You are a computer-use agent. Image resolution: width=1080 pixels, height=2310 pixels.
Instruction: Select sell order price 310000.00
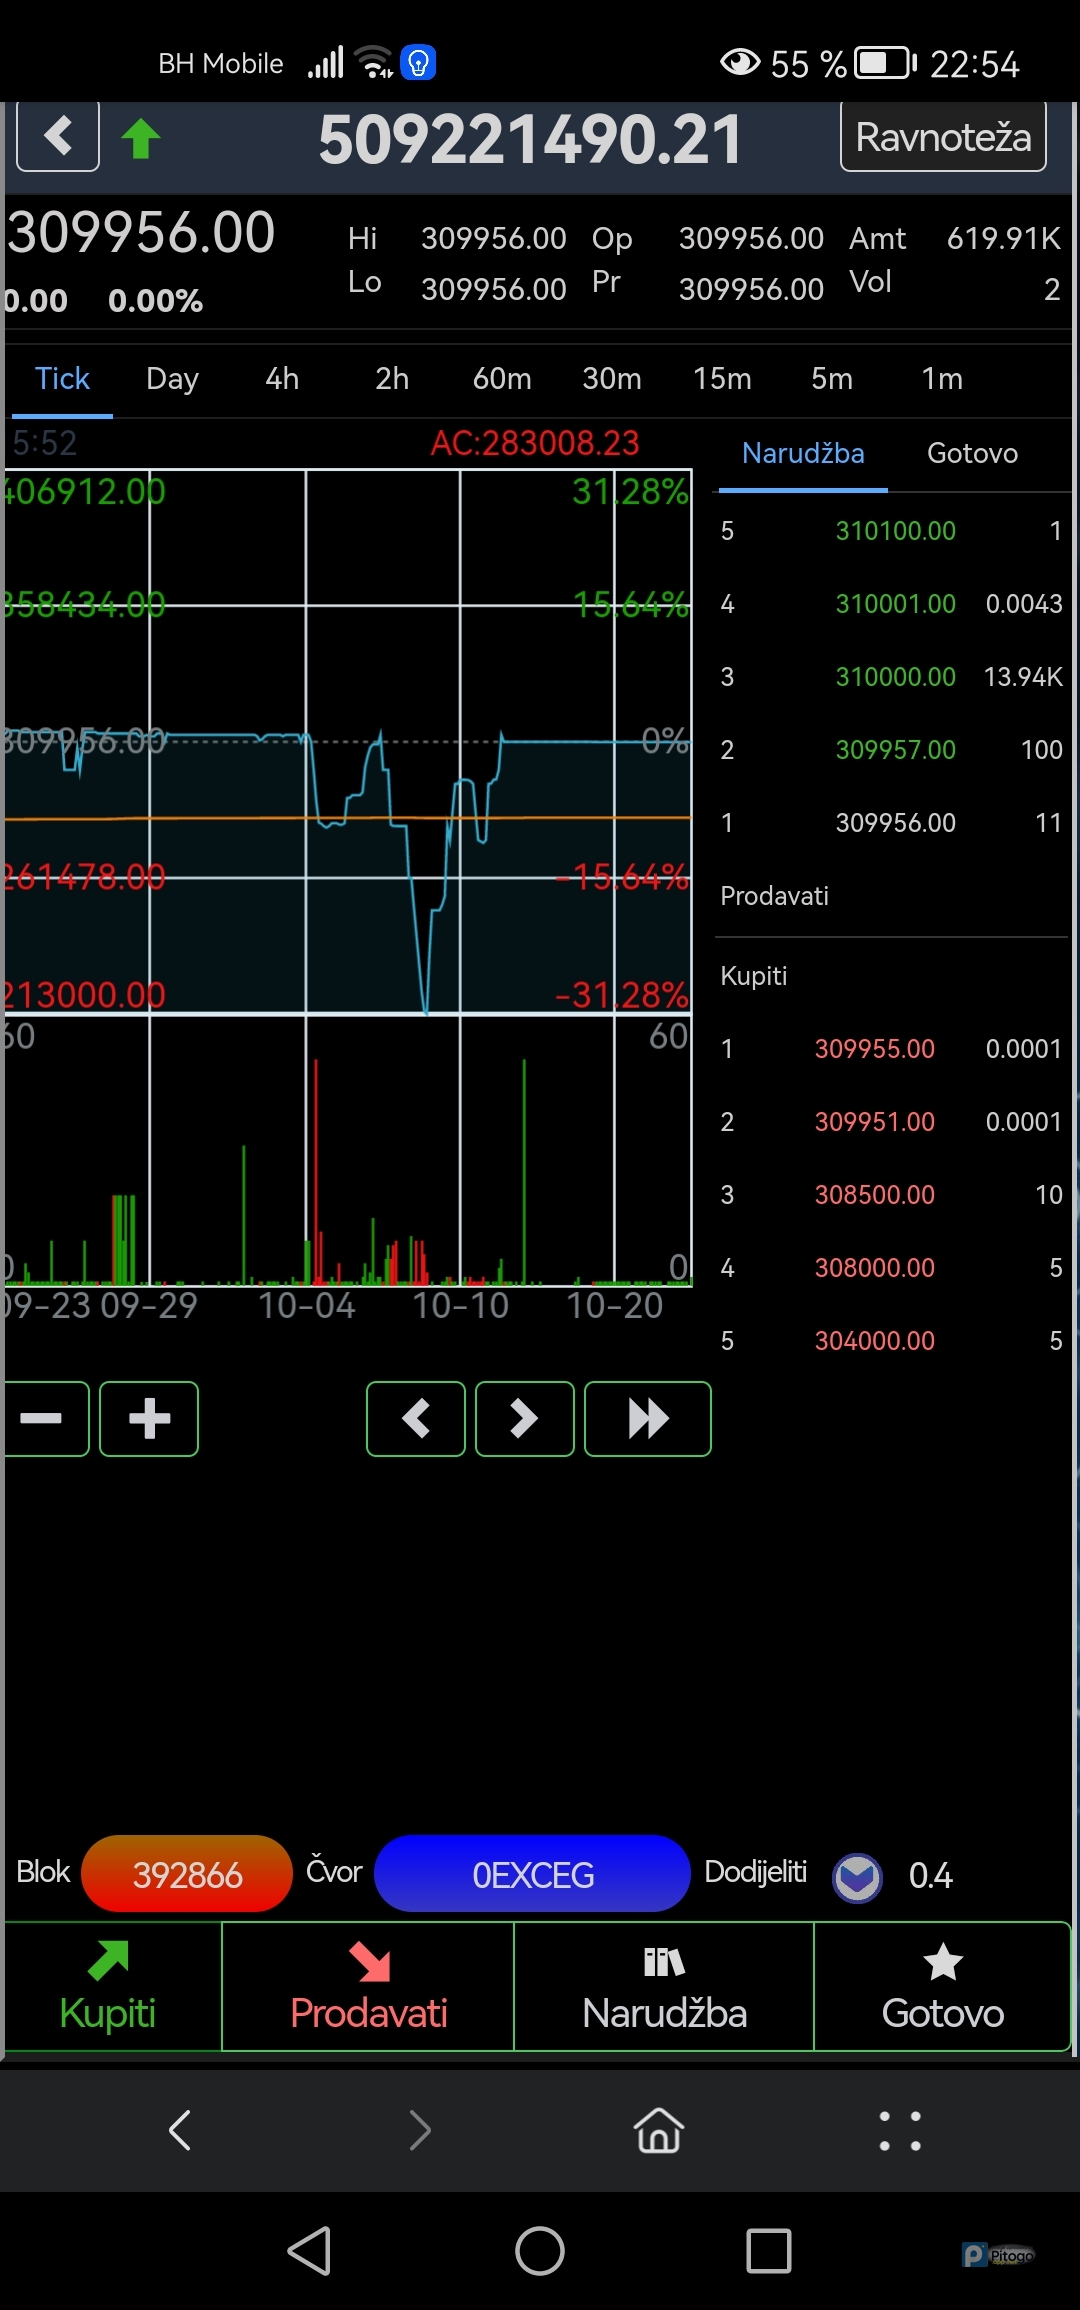[x=895, y=677]
